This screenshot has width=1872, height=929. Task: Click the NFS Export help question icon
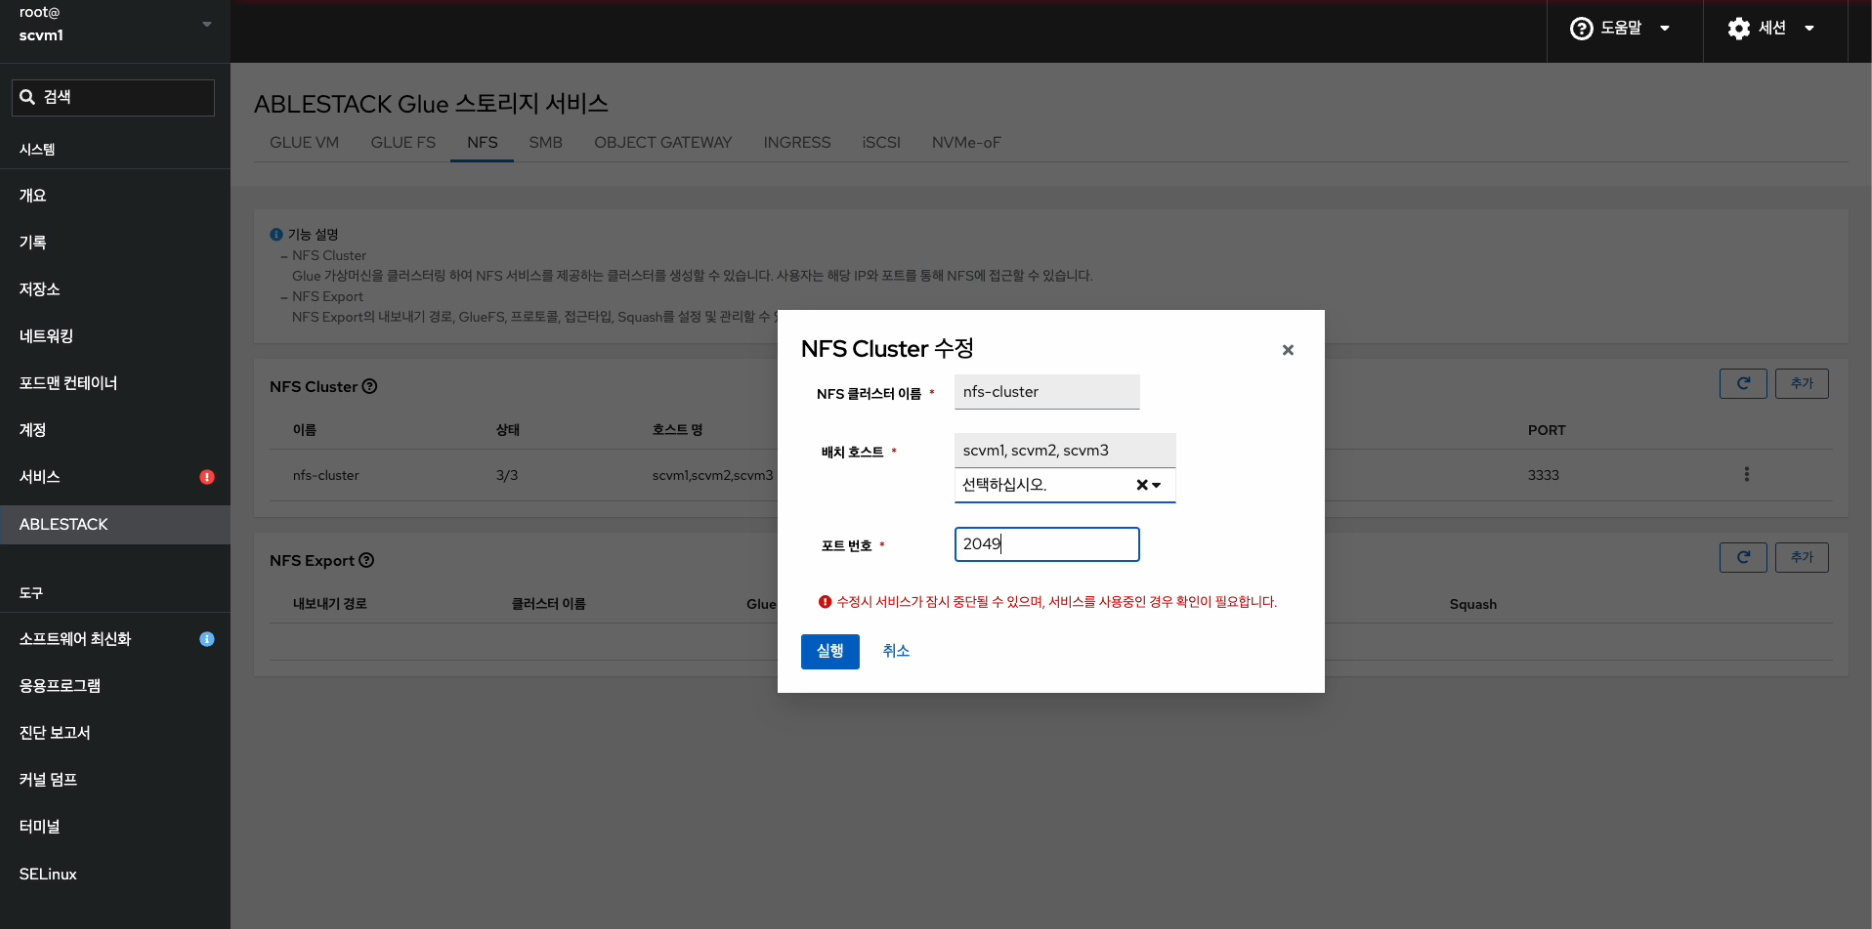coord(366,561)
